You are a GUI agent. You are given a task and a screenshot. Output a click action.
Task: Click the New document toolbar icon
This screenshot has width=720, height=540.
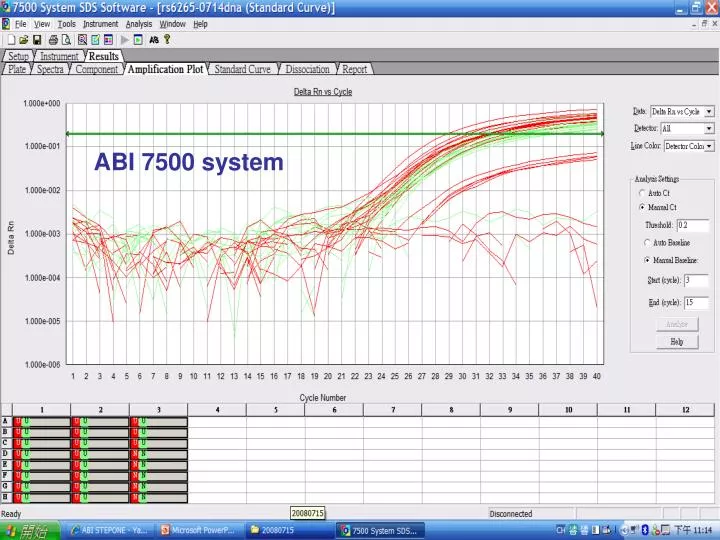pos(11,40)
